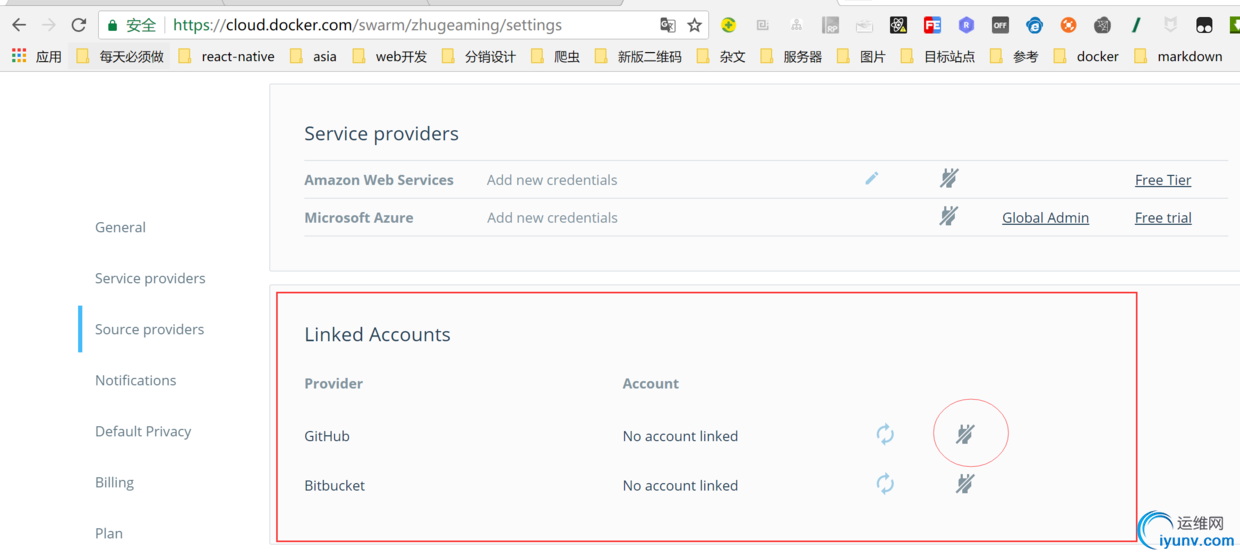Select Source providers in the sidebar
1240x557 pixels.
(149, 329)
